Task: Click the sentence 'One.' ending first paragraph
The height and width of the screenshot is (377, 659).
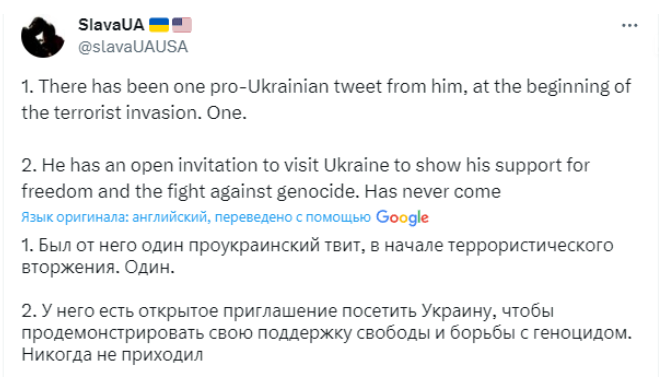Action: pos(227,113)
